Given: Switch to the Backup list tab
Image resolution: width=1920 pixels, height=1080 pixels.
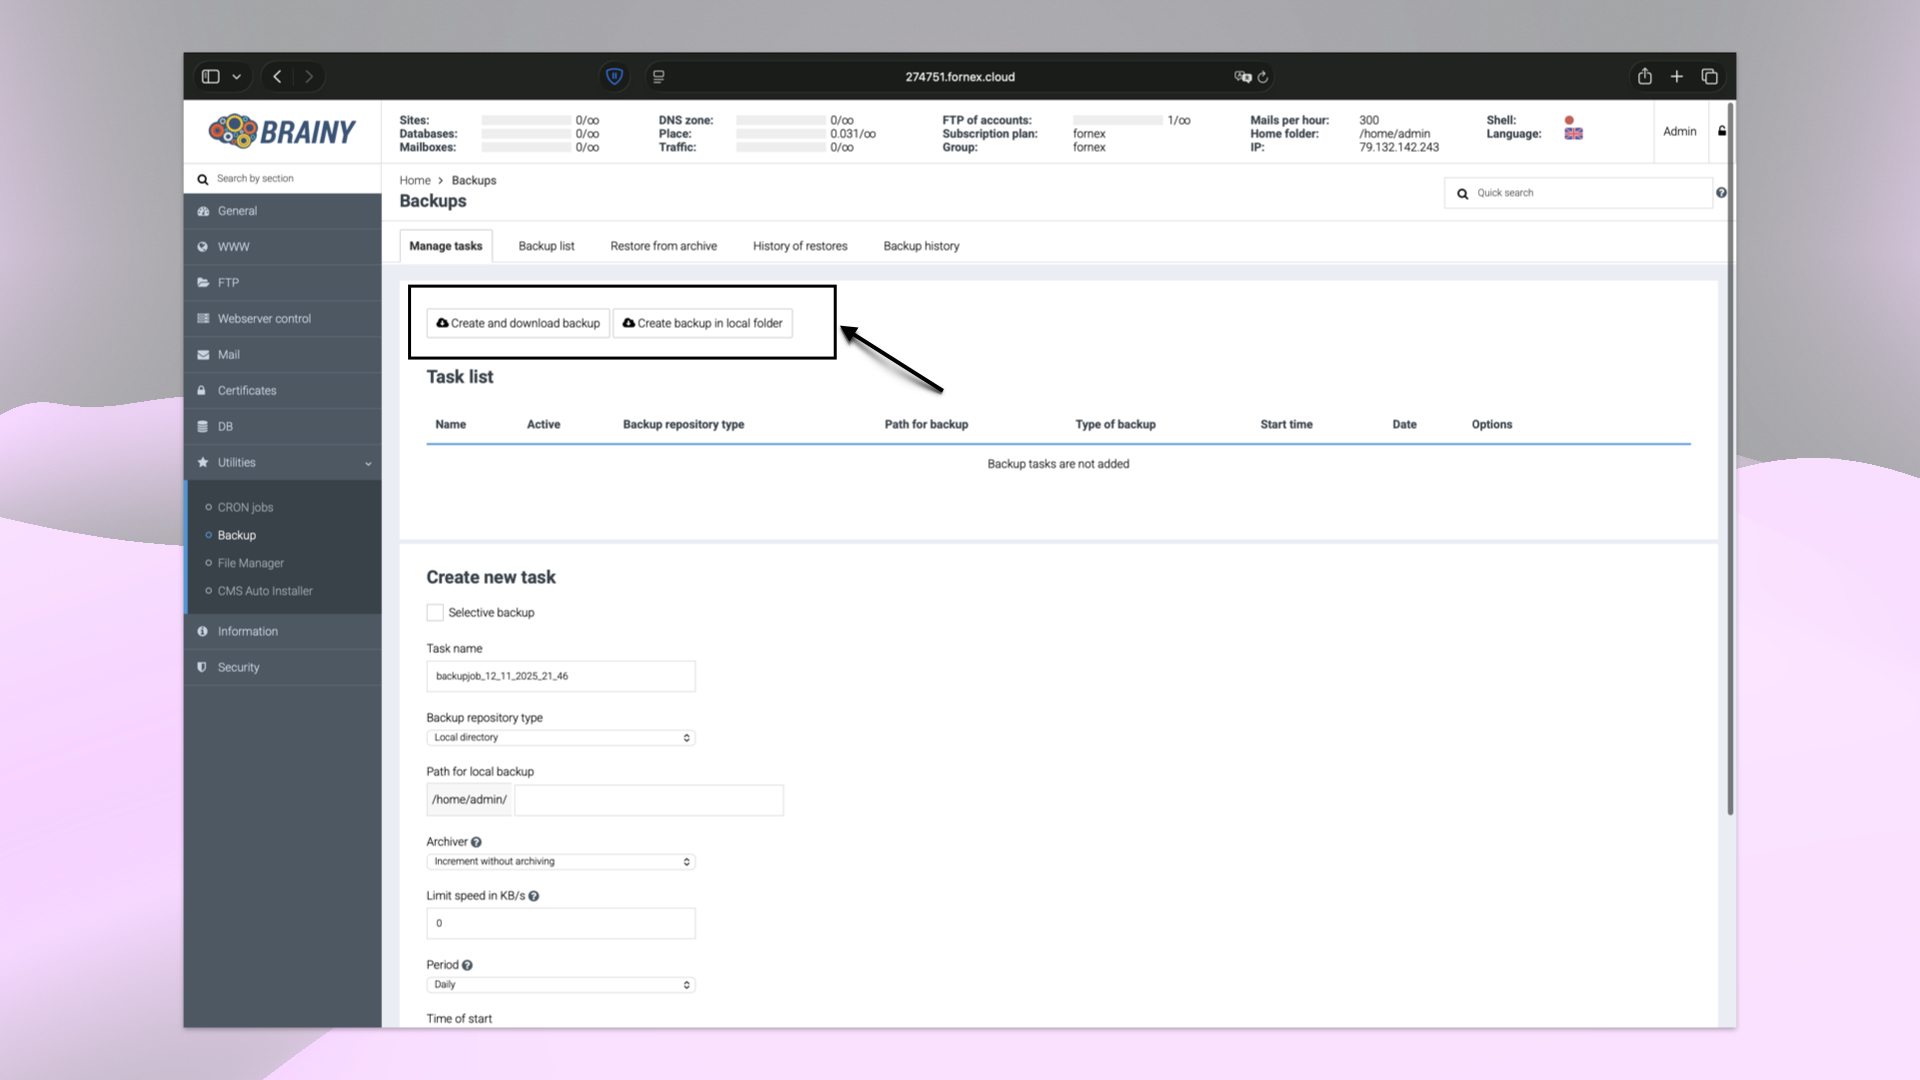Looking at the screenshot, I should click(x=546, y=245).
